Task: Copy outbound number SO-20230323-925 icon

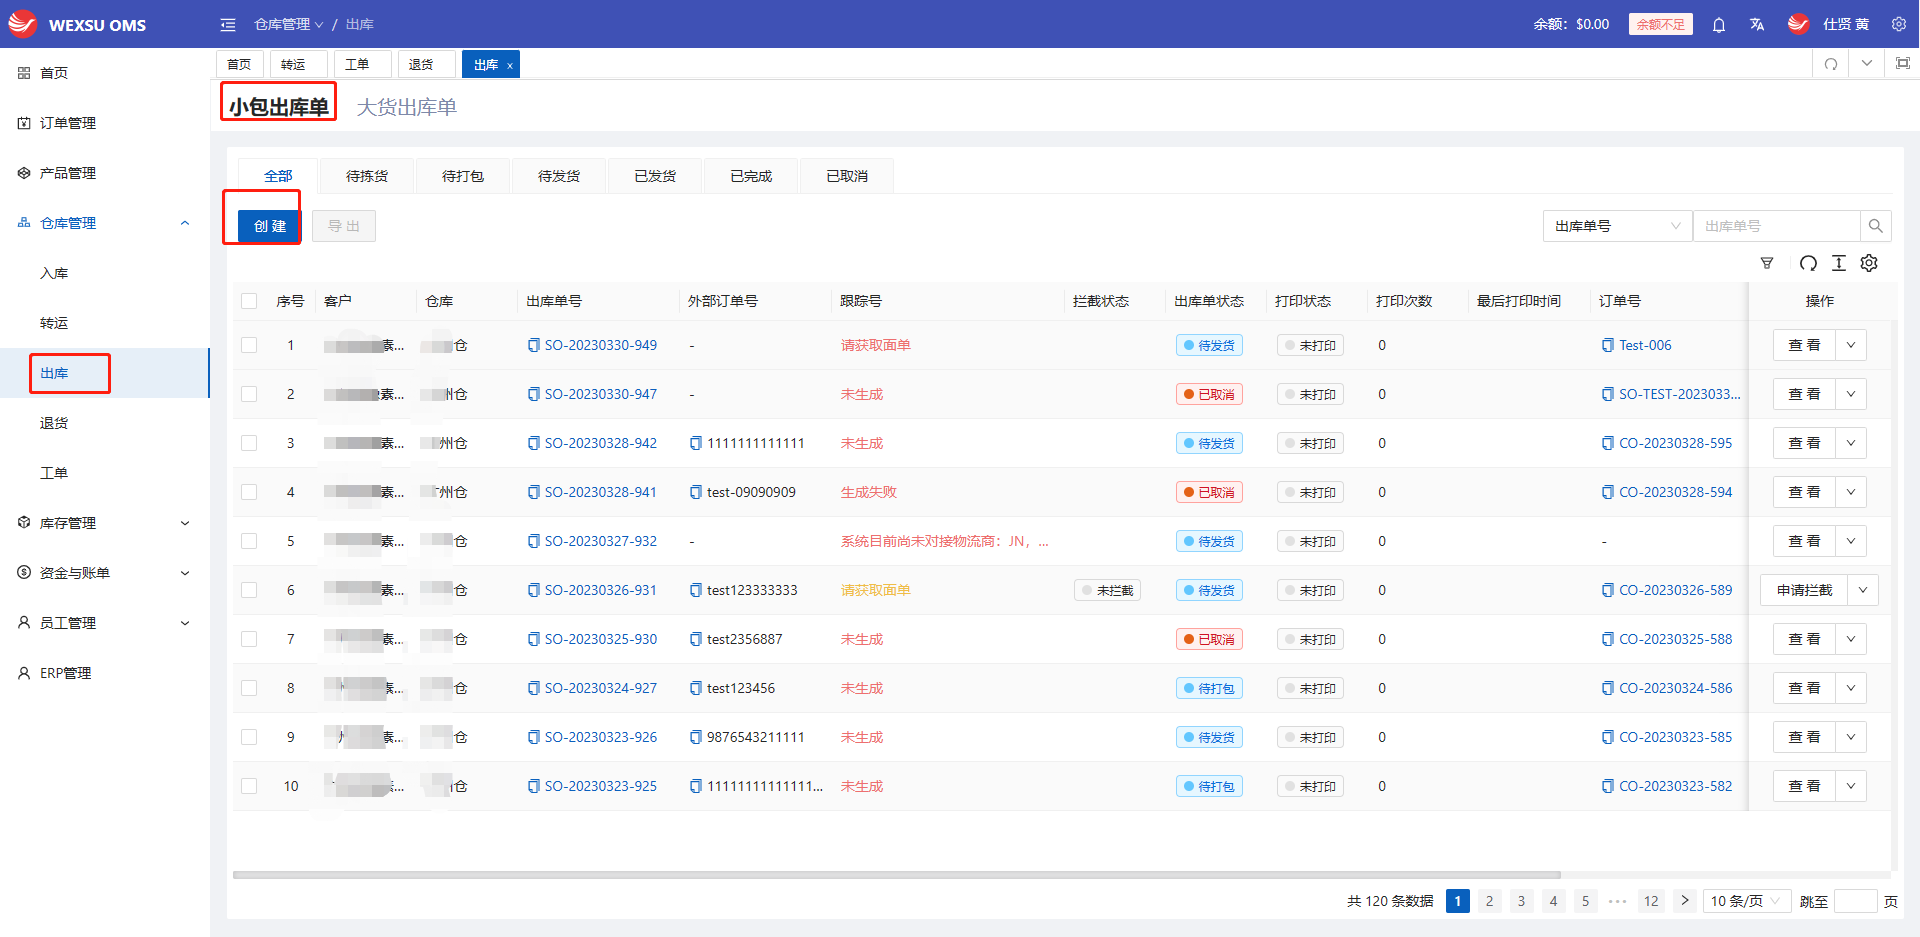Action: 534,786
